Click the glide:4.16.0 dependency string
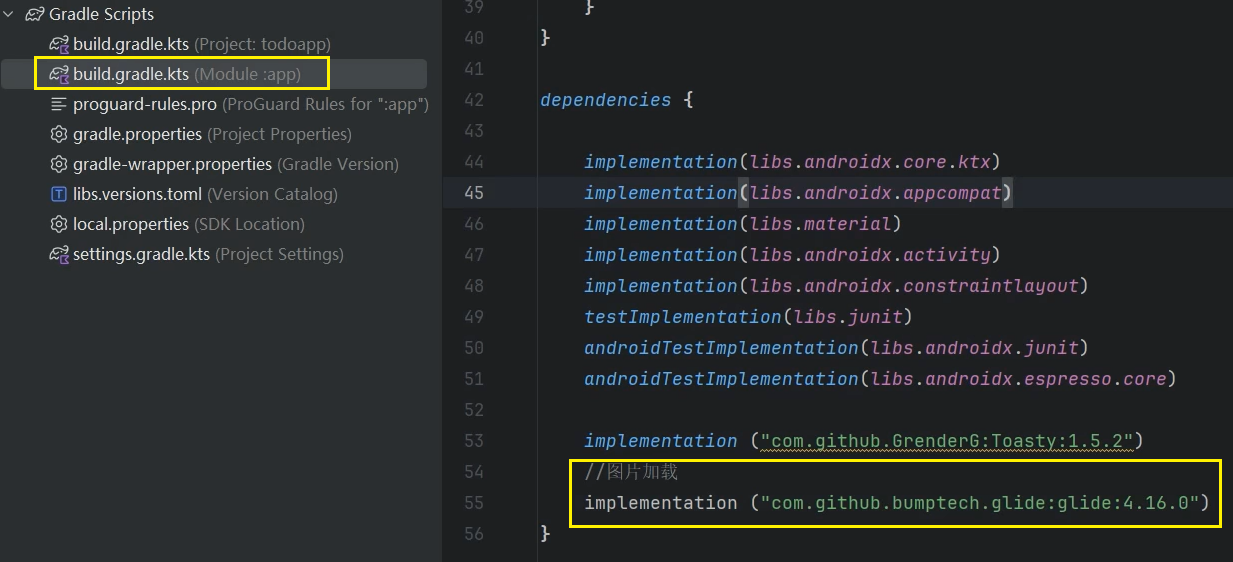 coord(979,502)
